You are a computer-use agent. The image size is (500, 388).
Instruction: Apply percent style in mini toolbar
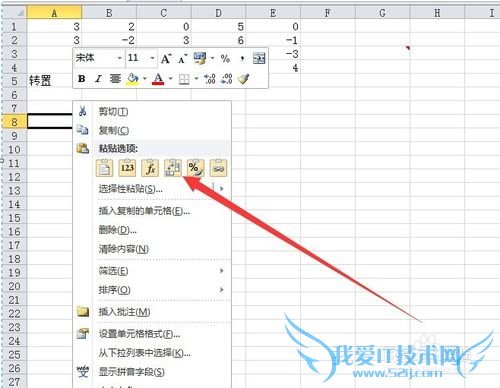225,59
